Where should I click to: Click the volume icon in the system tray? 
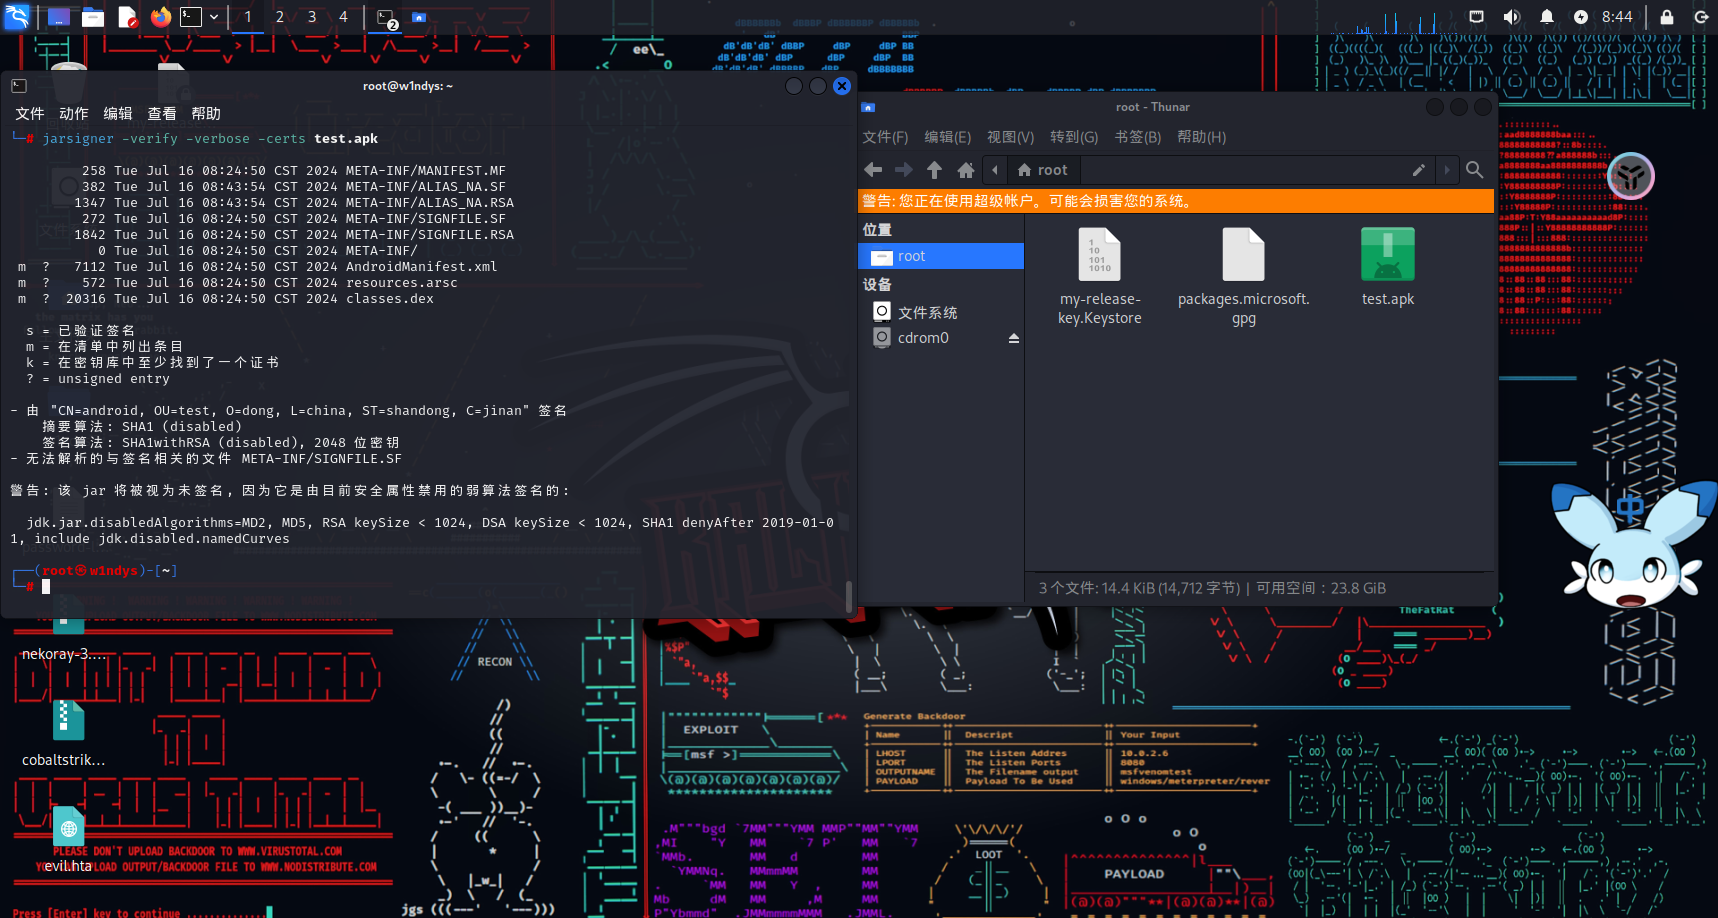tap(1511, 17)
